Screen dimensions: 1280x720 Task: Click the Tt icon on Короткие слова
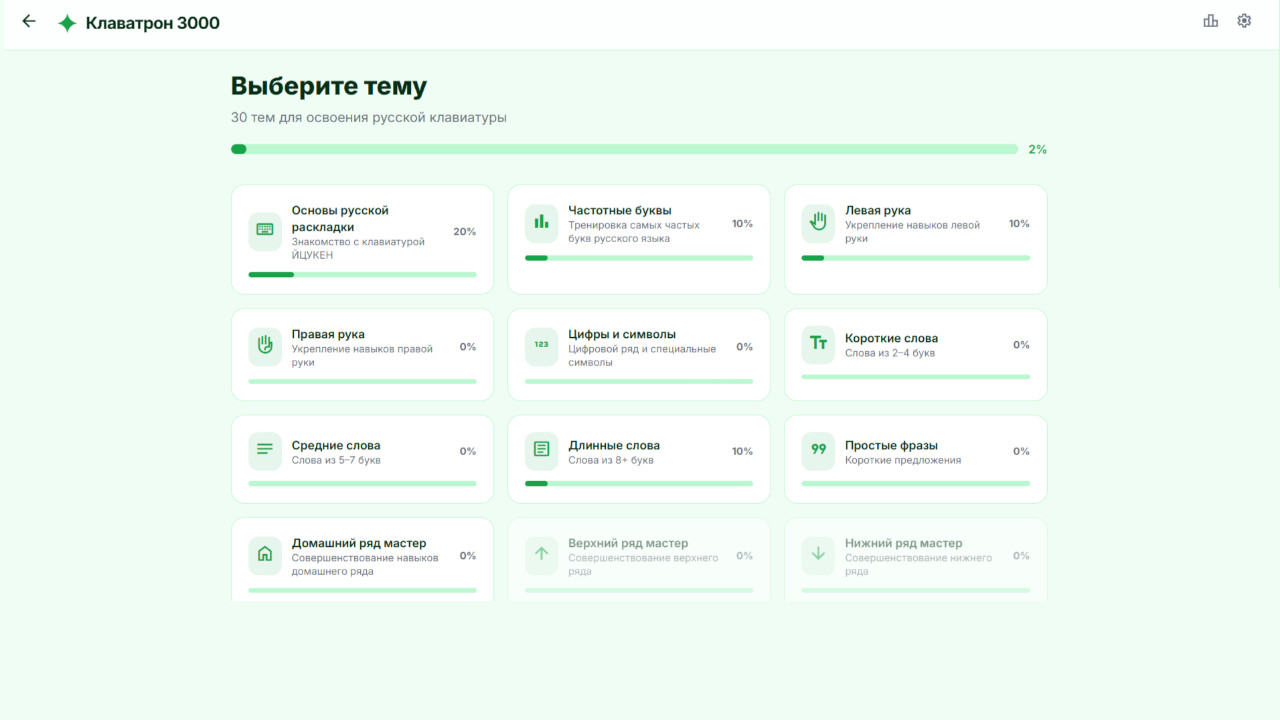tap(818, 346)
